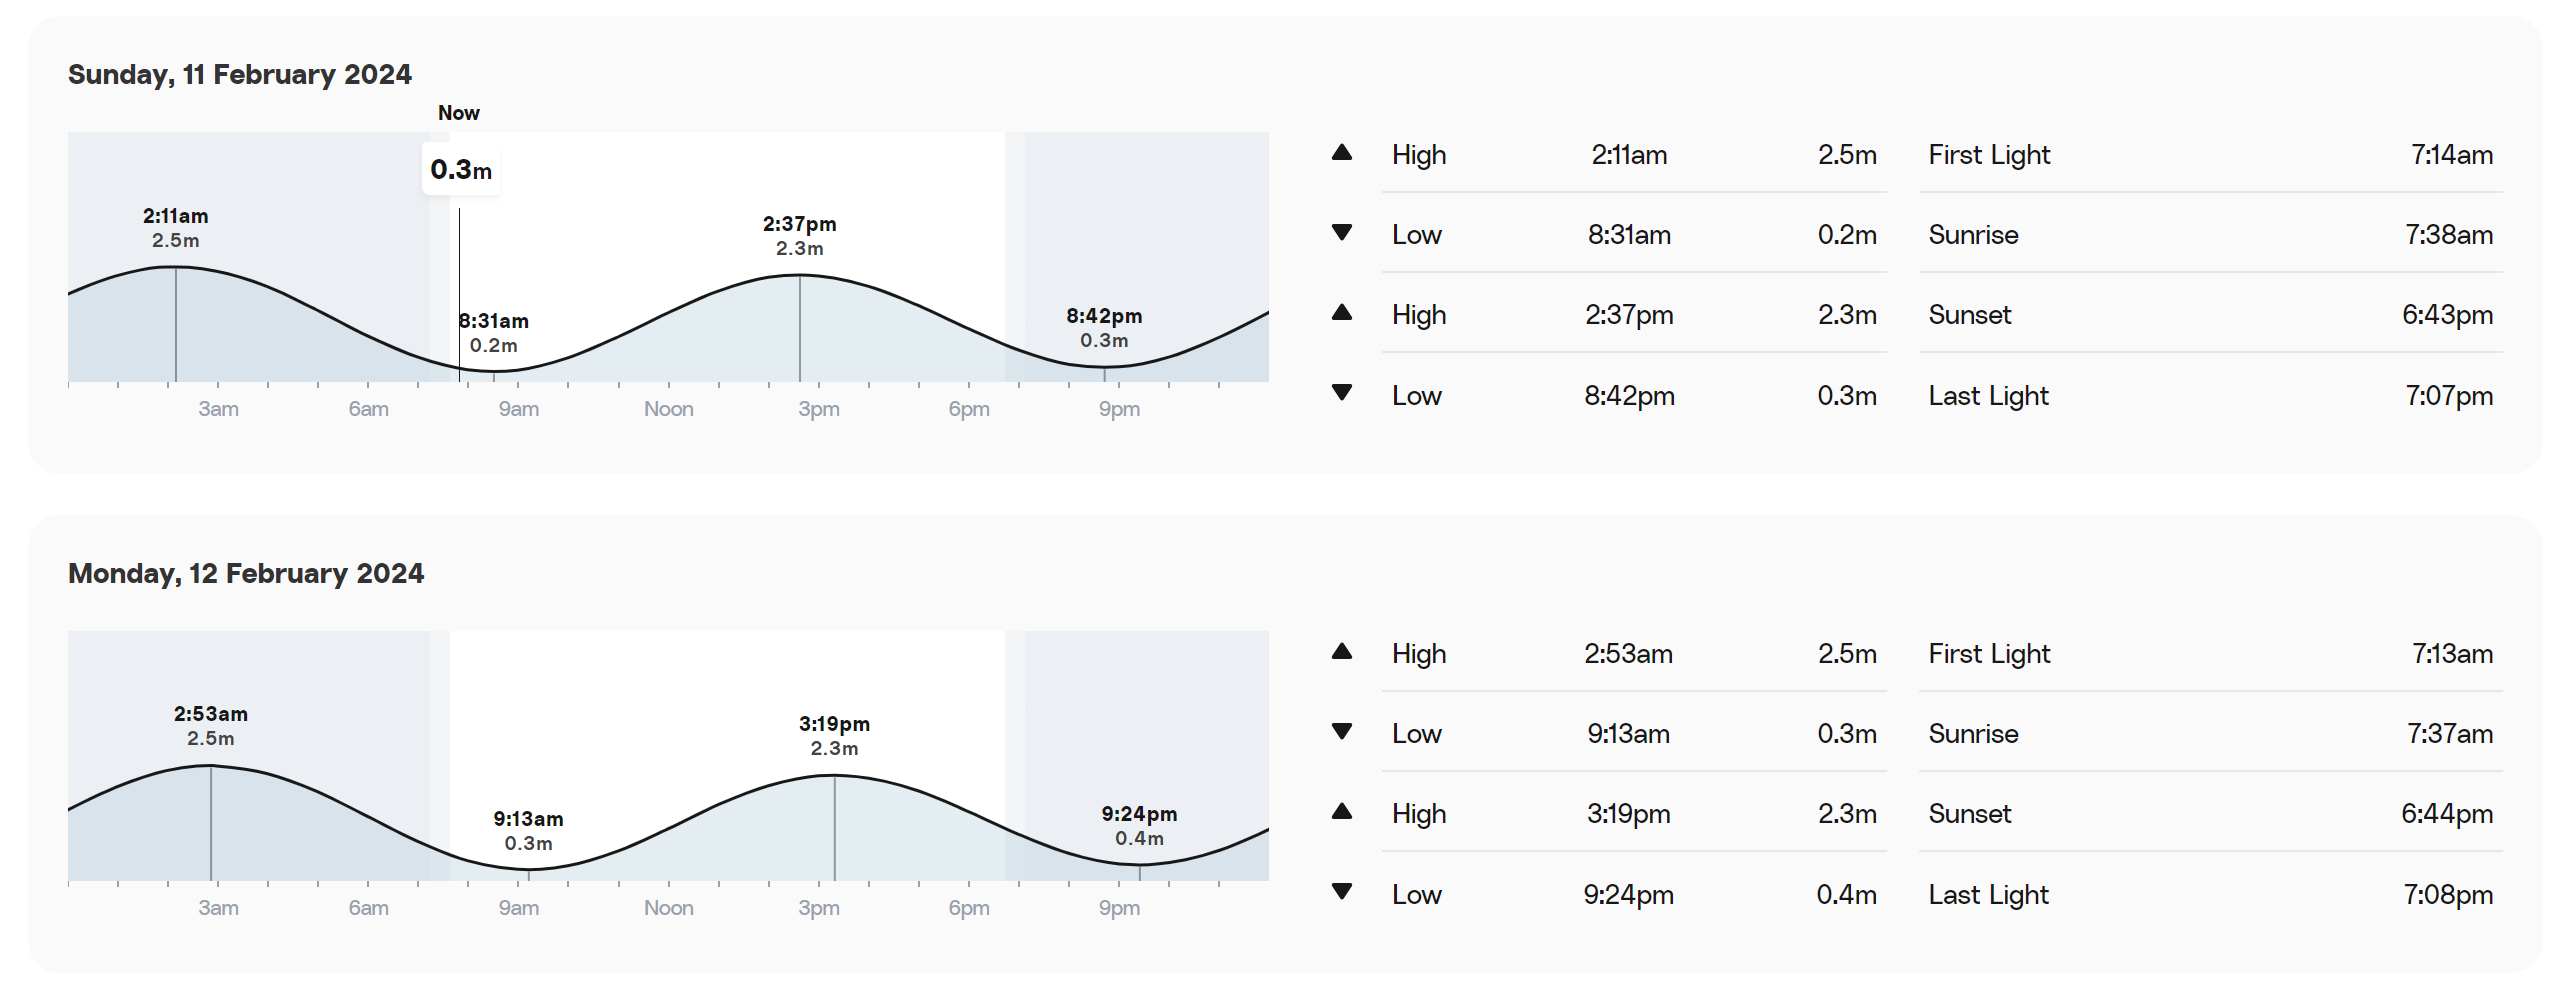Select the Sunday, 11 February 2024 heading
Viewport: 2562px width, 1004px height.
pyautogui.click(x=240, y=74)
